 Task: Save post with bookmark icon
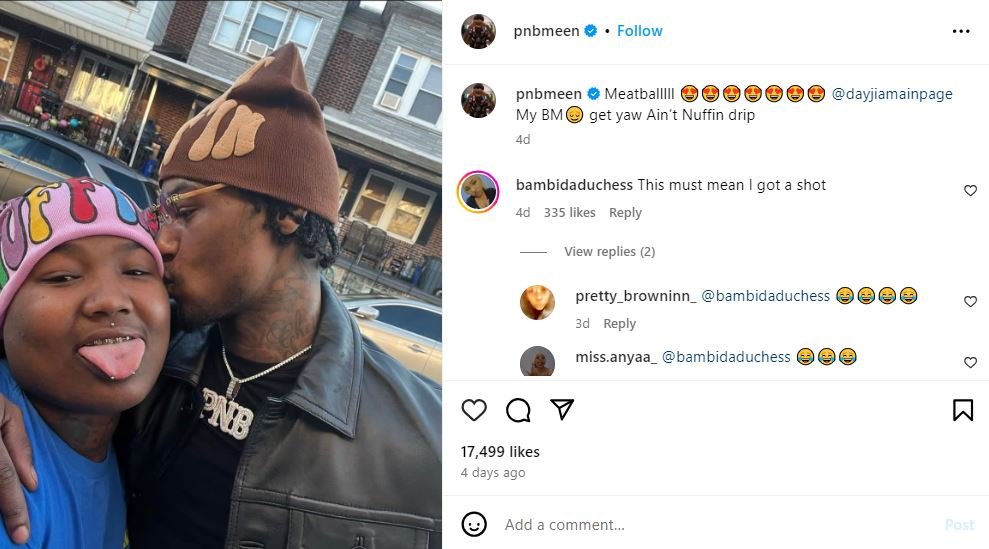[x=962, y=410]
